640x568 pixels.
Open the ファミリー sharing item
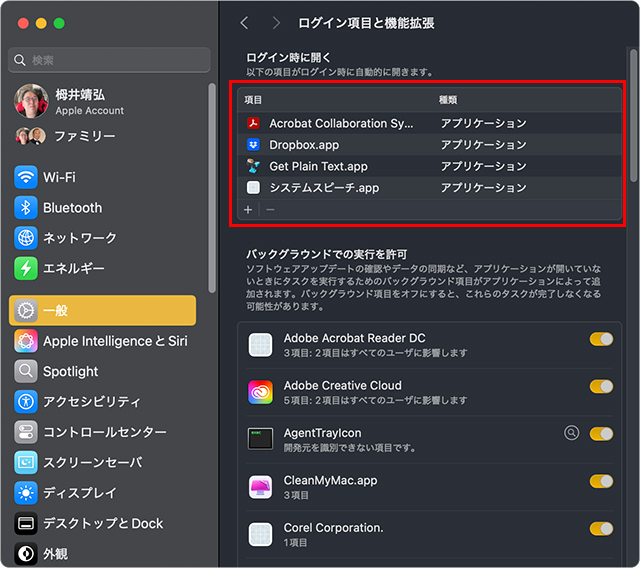coord(102,136)
